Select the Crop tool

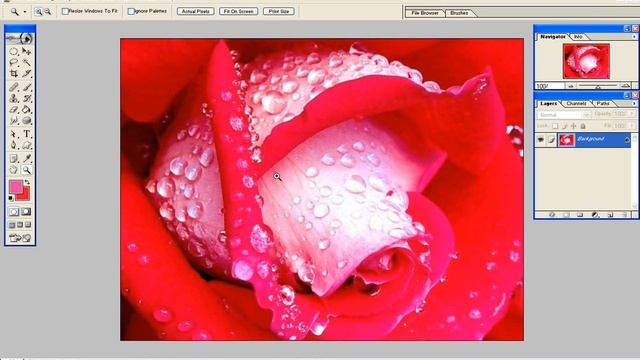click(14, 73)
